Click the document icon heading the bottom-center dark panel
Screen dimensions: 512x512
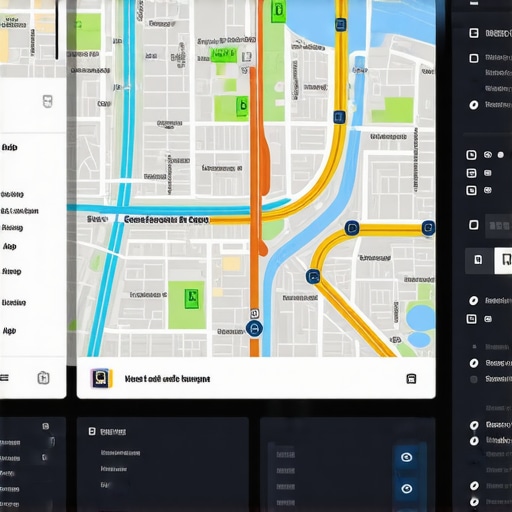point(92,431)
